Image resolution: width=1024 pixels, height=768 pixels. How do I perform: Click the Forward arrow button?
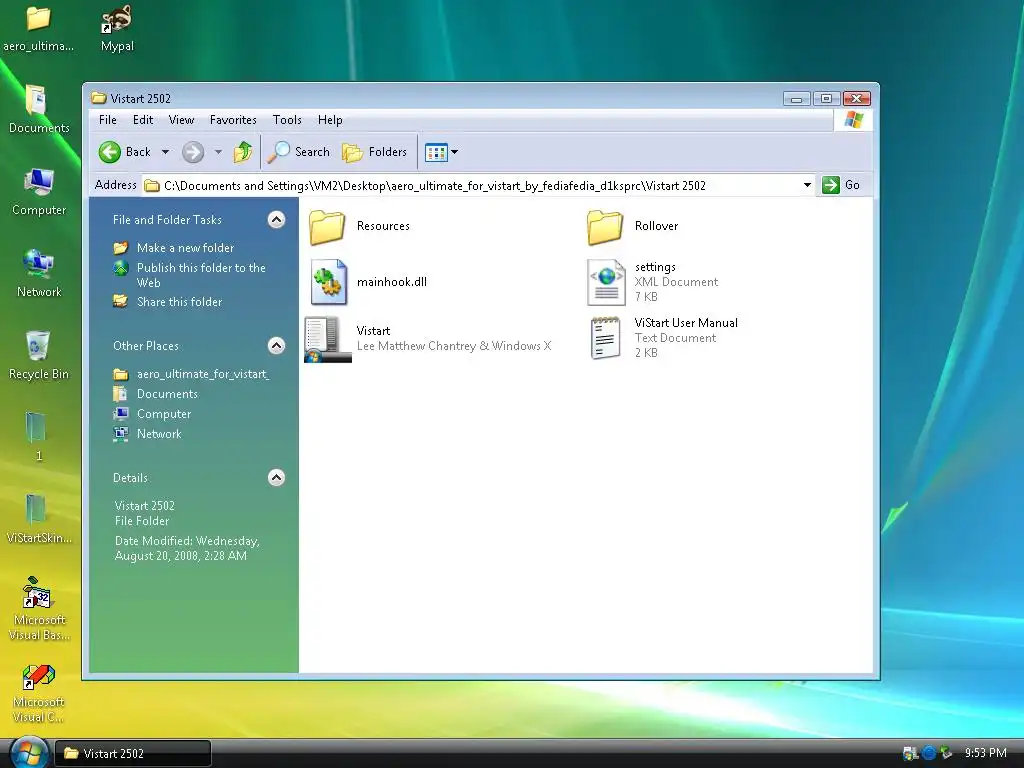click(x=193, y=152)
